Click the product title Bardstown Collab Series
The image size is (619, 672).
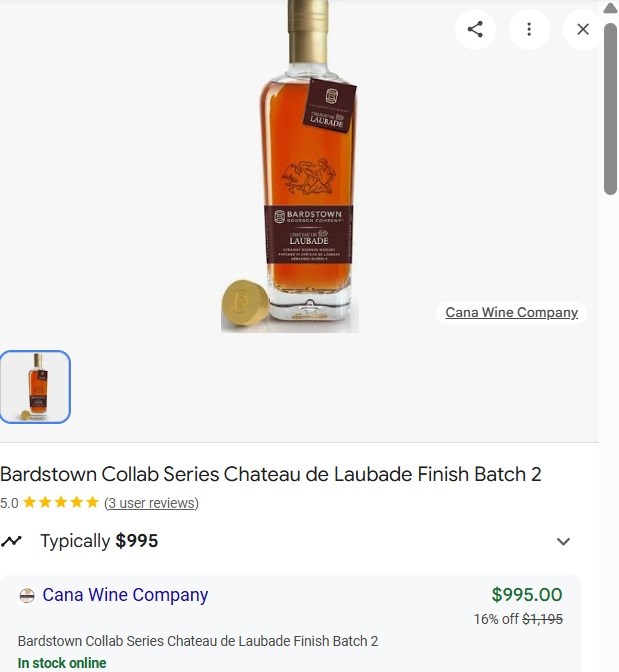(x=270, y=474)
